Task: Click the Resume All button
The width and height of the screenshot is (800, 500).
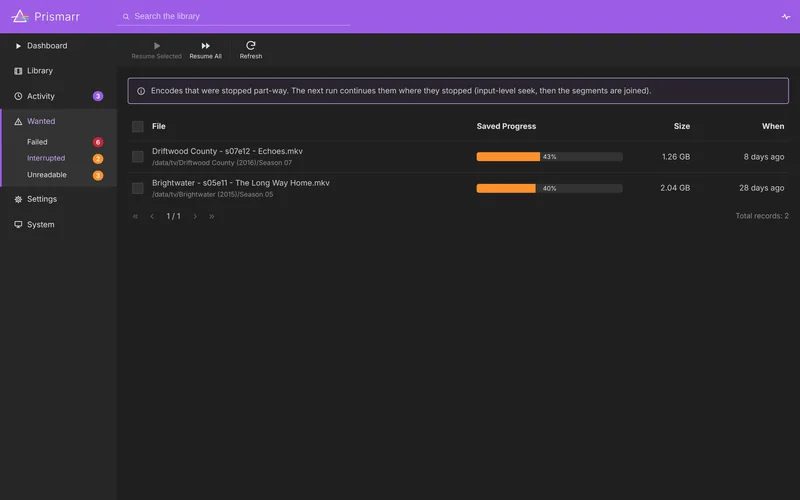Action: [206, 51]
